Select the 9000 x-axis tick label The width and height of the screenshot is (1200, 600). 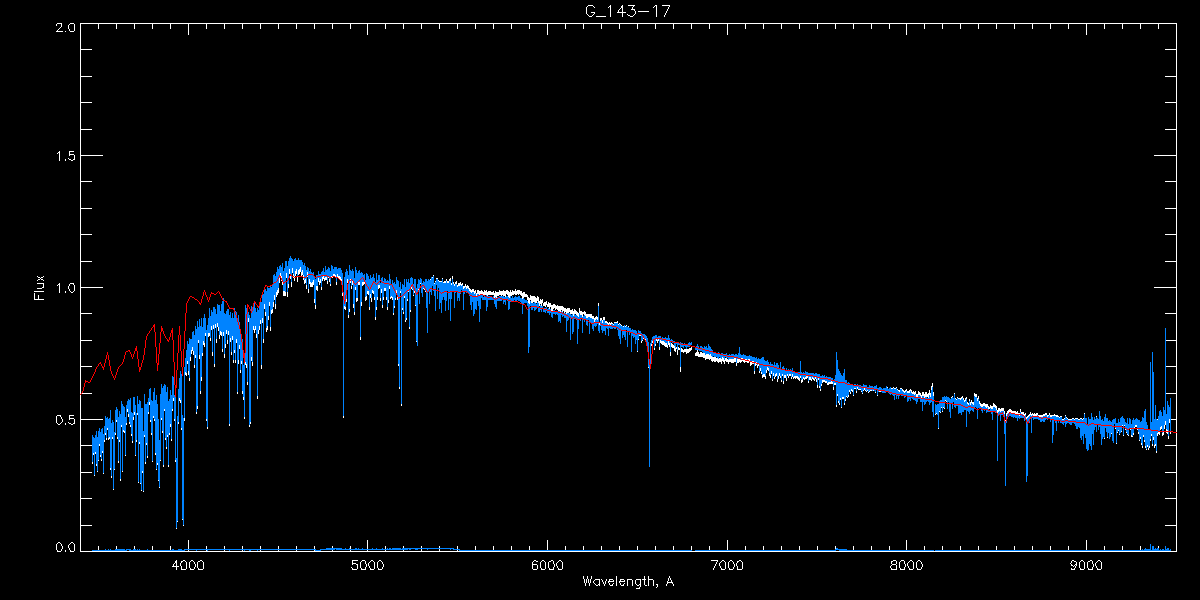[x=1087, y=565]
